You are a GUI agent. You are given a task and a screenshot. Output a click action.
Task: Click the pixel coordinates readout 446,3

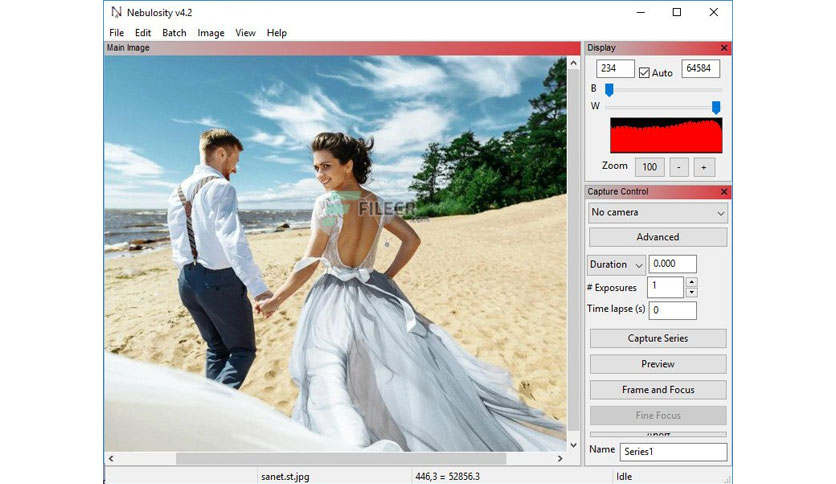pos(447,477)
